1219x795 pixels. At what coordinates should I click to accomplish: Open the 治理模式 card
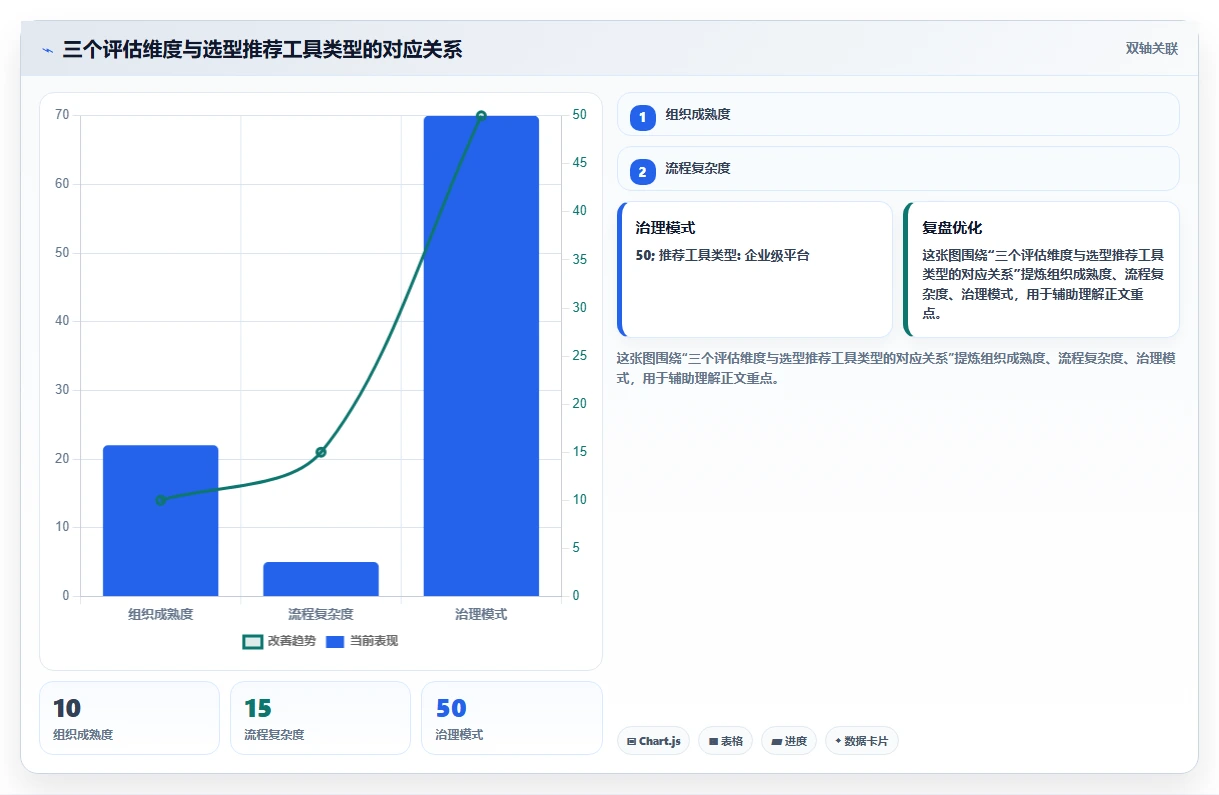tap(755, 270)
